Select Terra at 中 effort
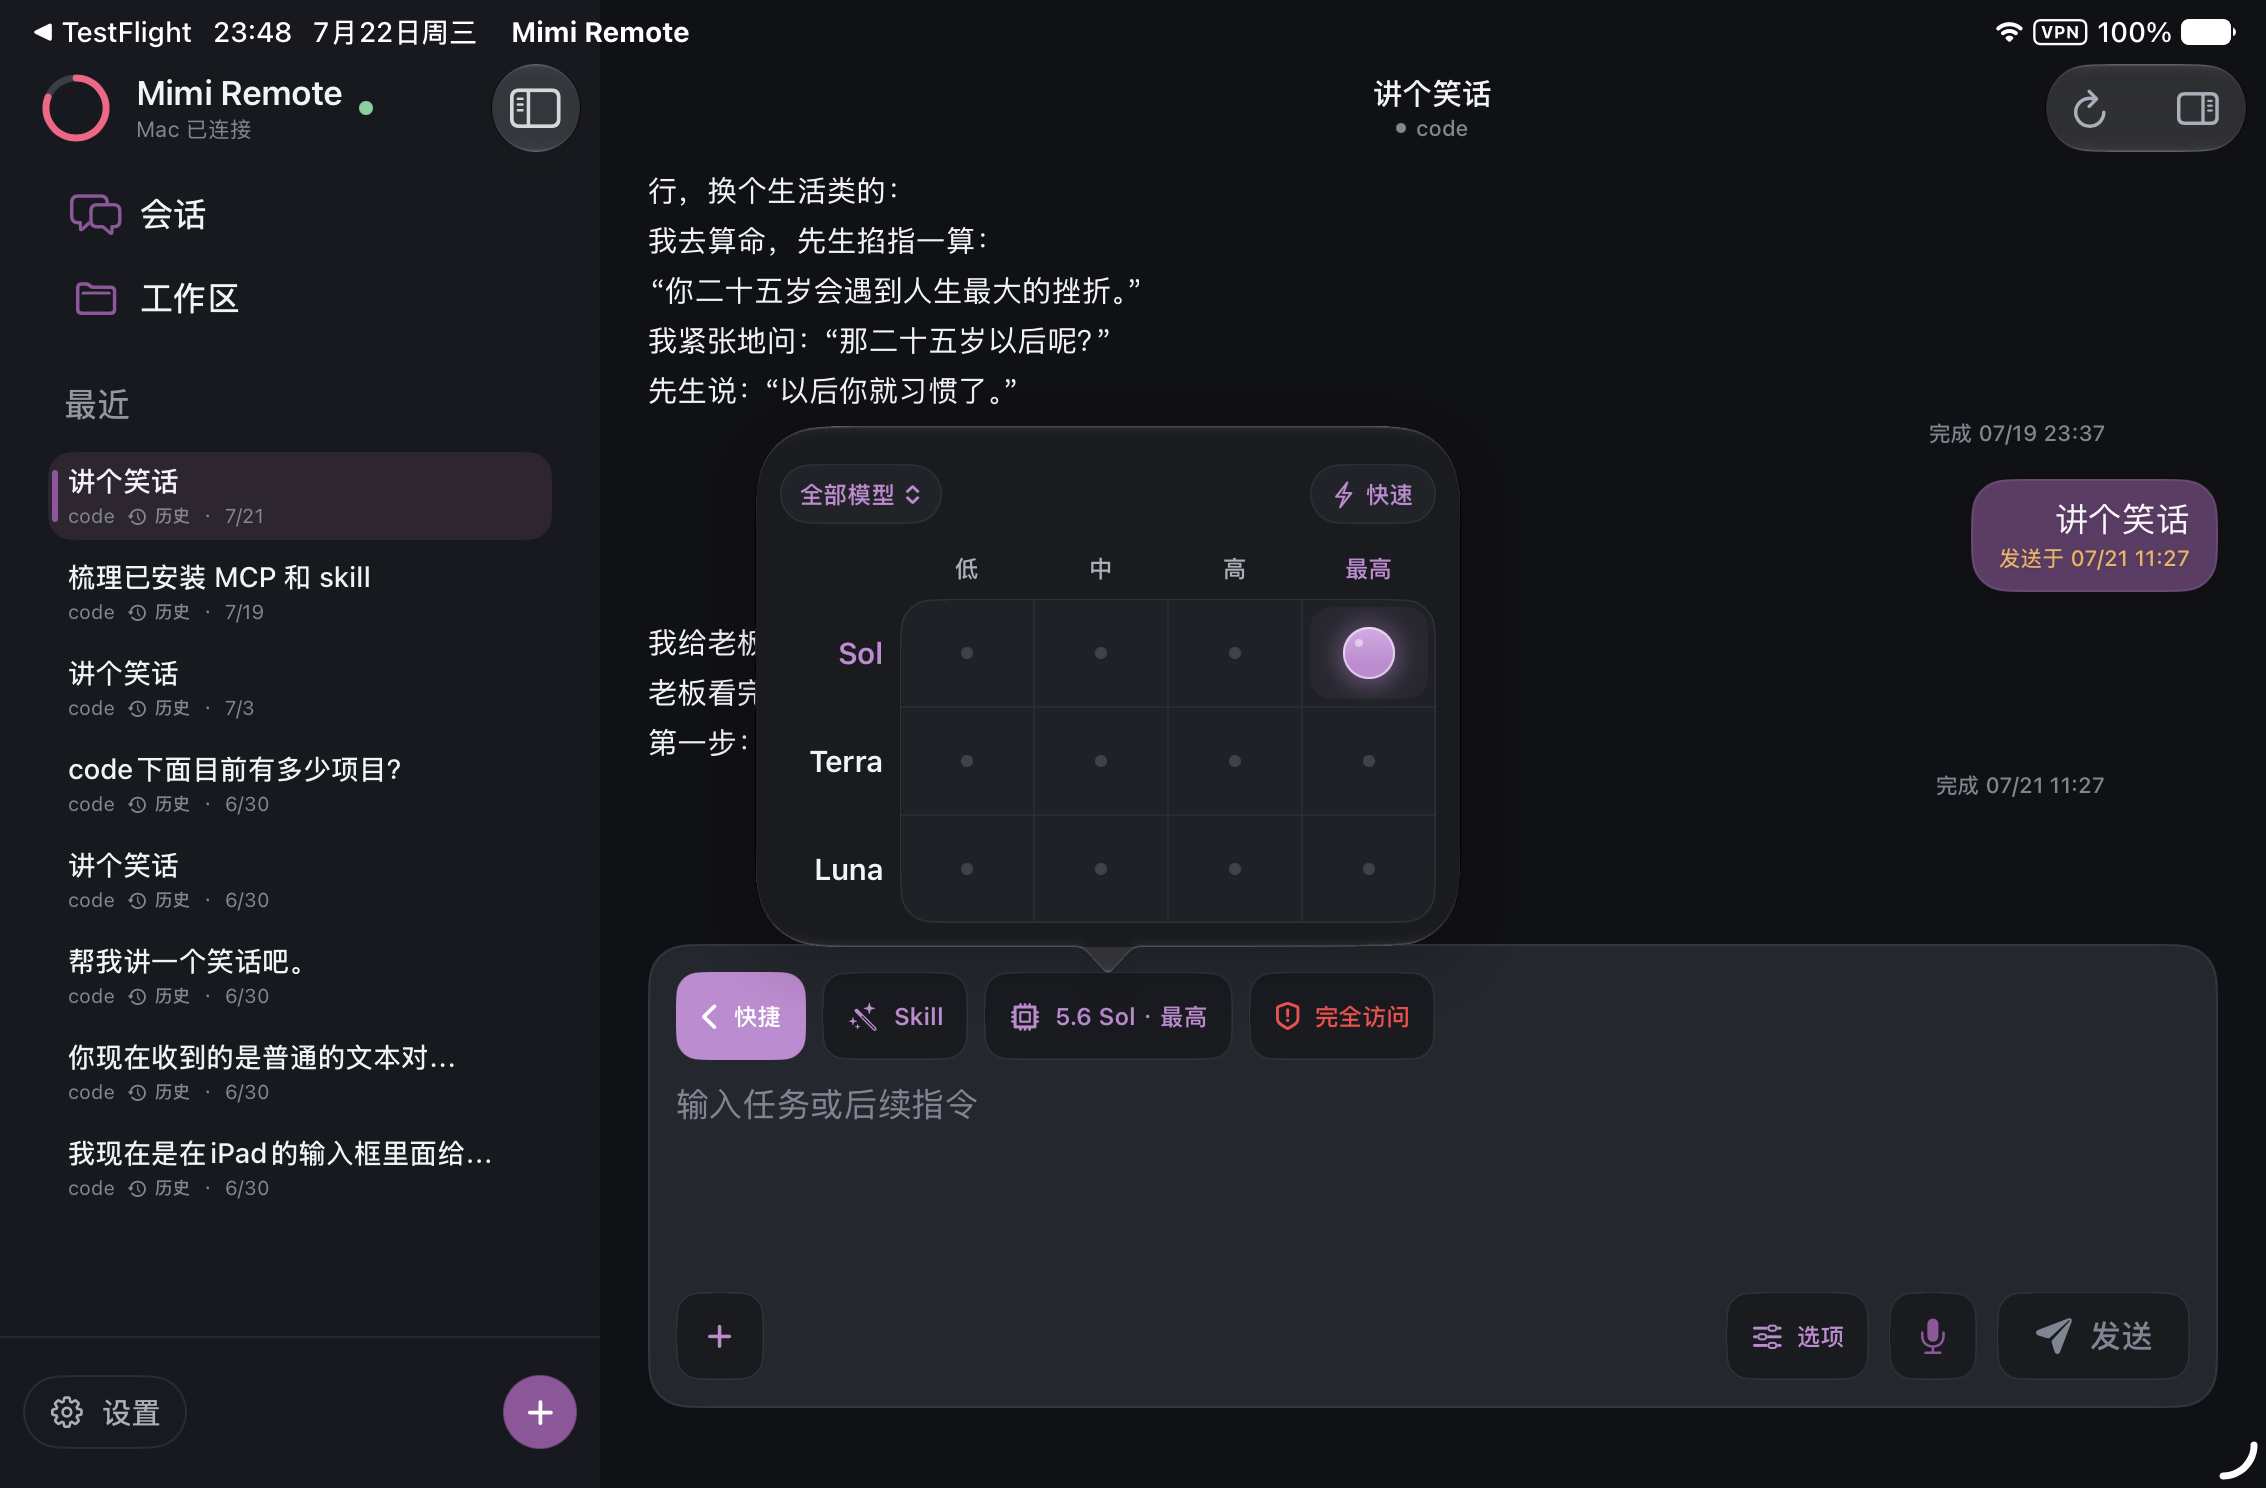The image size is (2266, 1488). tap(1101, 761)
